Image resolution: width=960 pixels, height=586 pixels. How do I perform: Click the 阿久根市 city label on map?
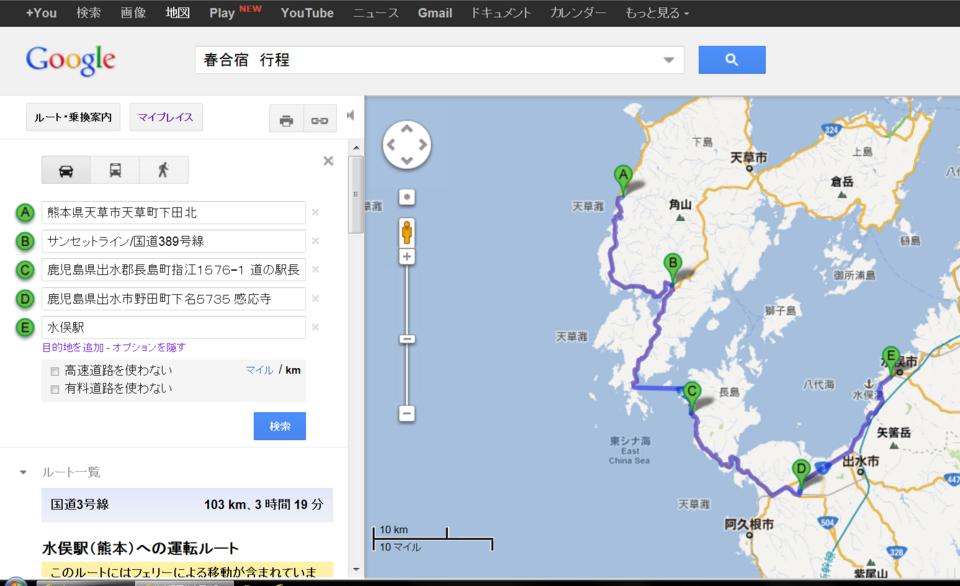point(749,524)
